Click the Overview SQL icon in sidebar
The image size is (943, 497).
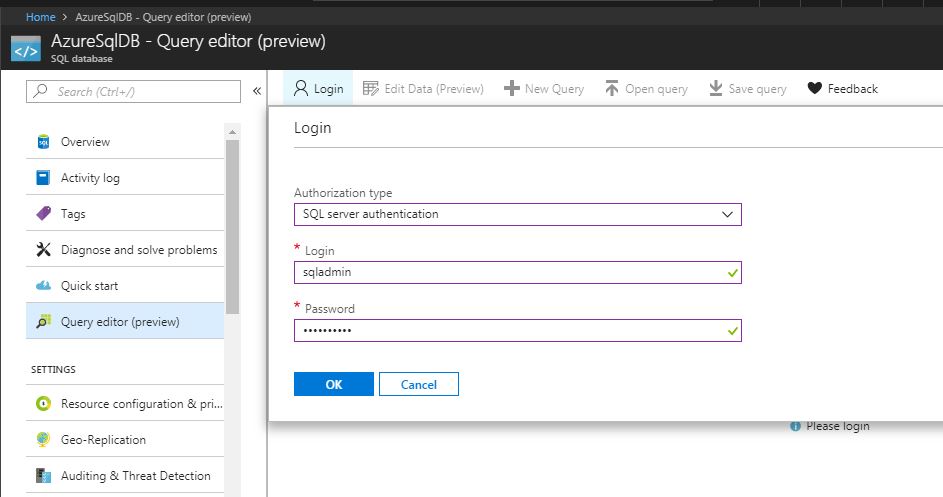[43, 142]
